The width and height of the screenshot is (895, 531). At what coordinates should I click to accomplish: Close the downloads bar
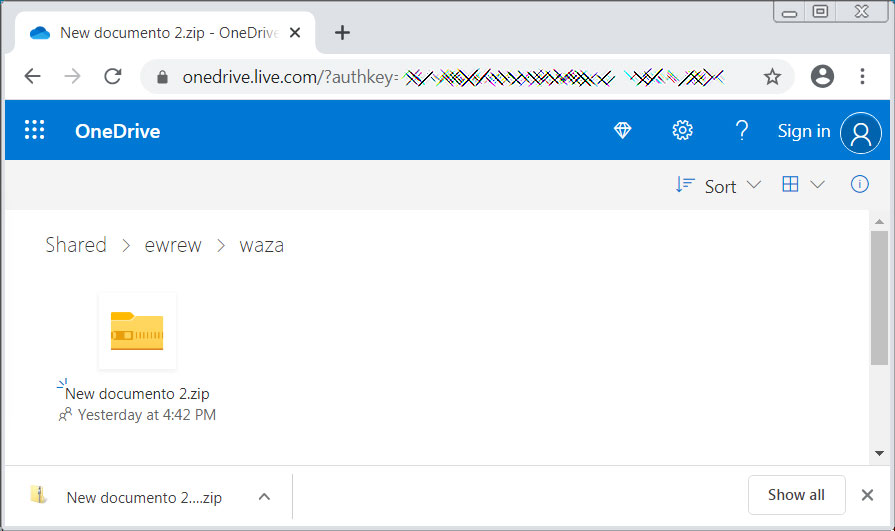pos(867,495)
